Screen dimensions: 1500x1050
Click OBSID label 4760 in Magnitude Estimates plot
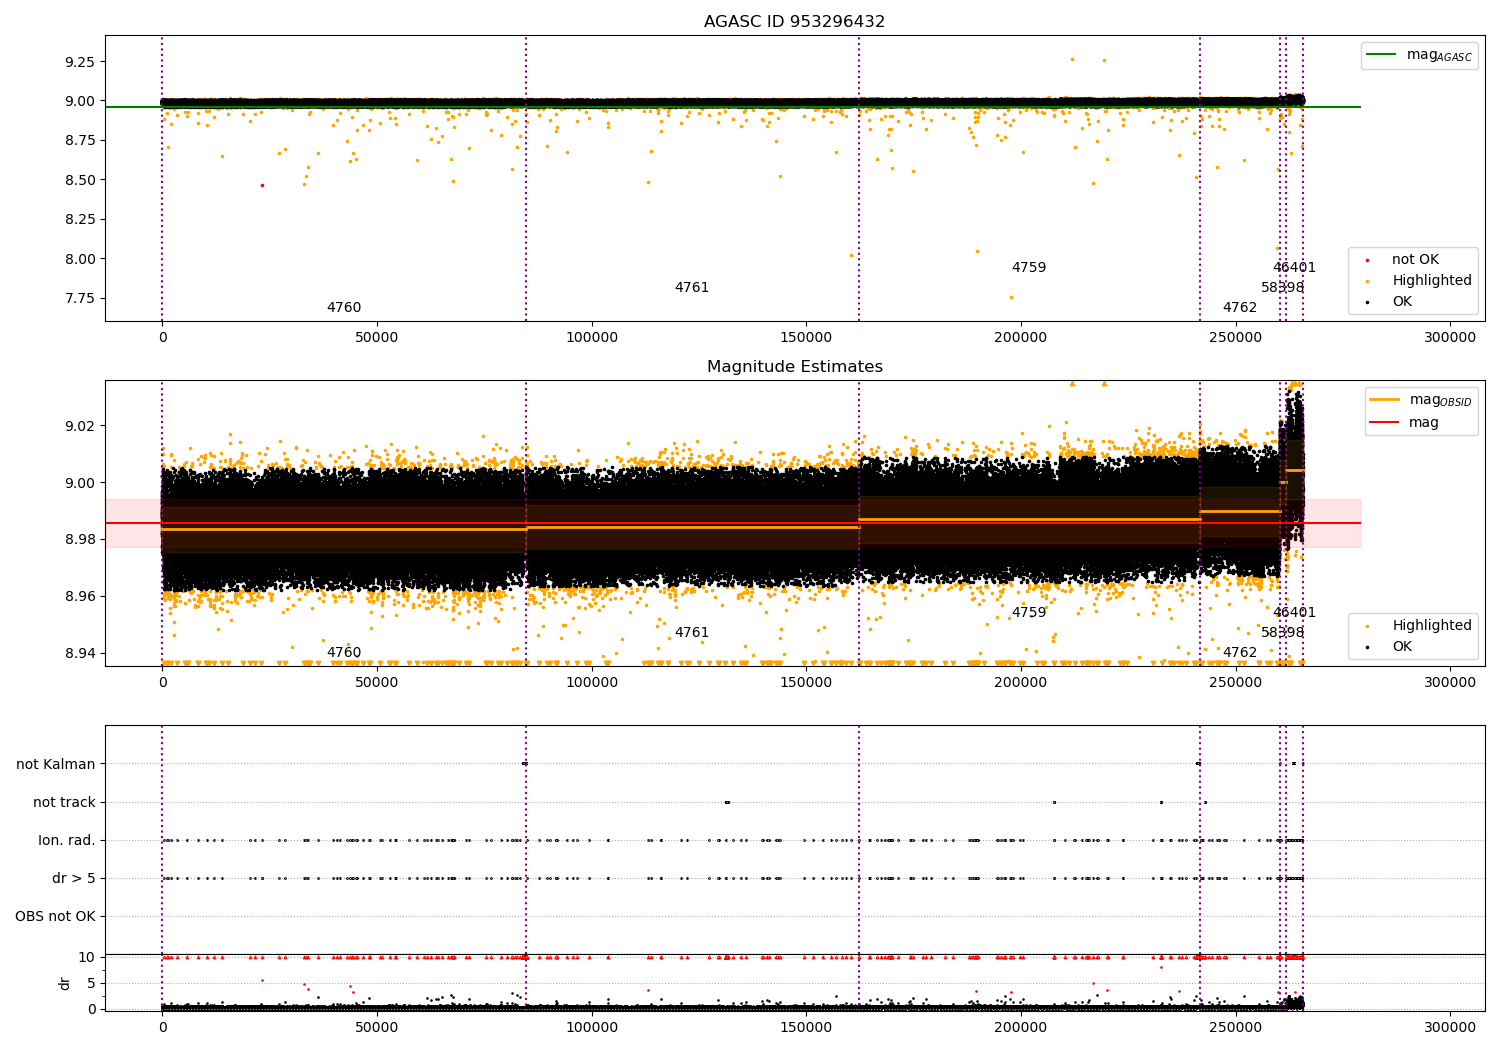[x=344, y=653]
